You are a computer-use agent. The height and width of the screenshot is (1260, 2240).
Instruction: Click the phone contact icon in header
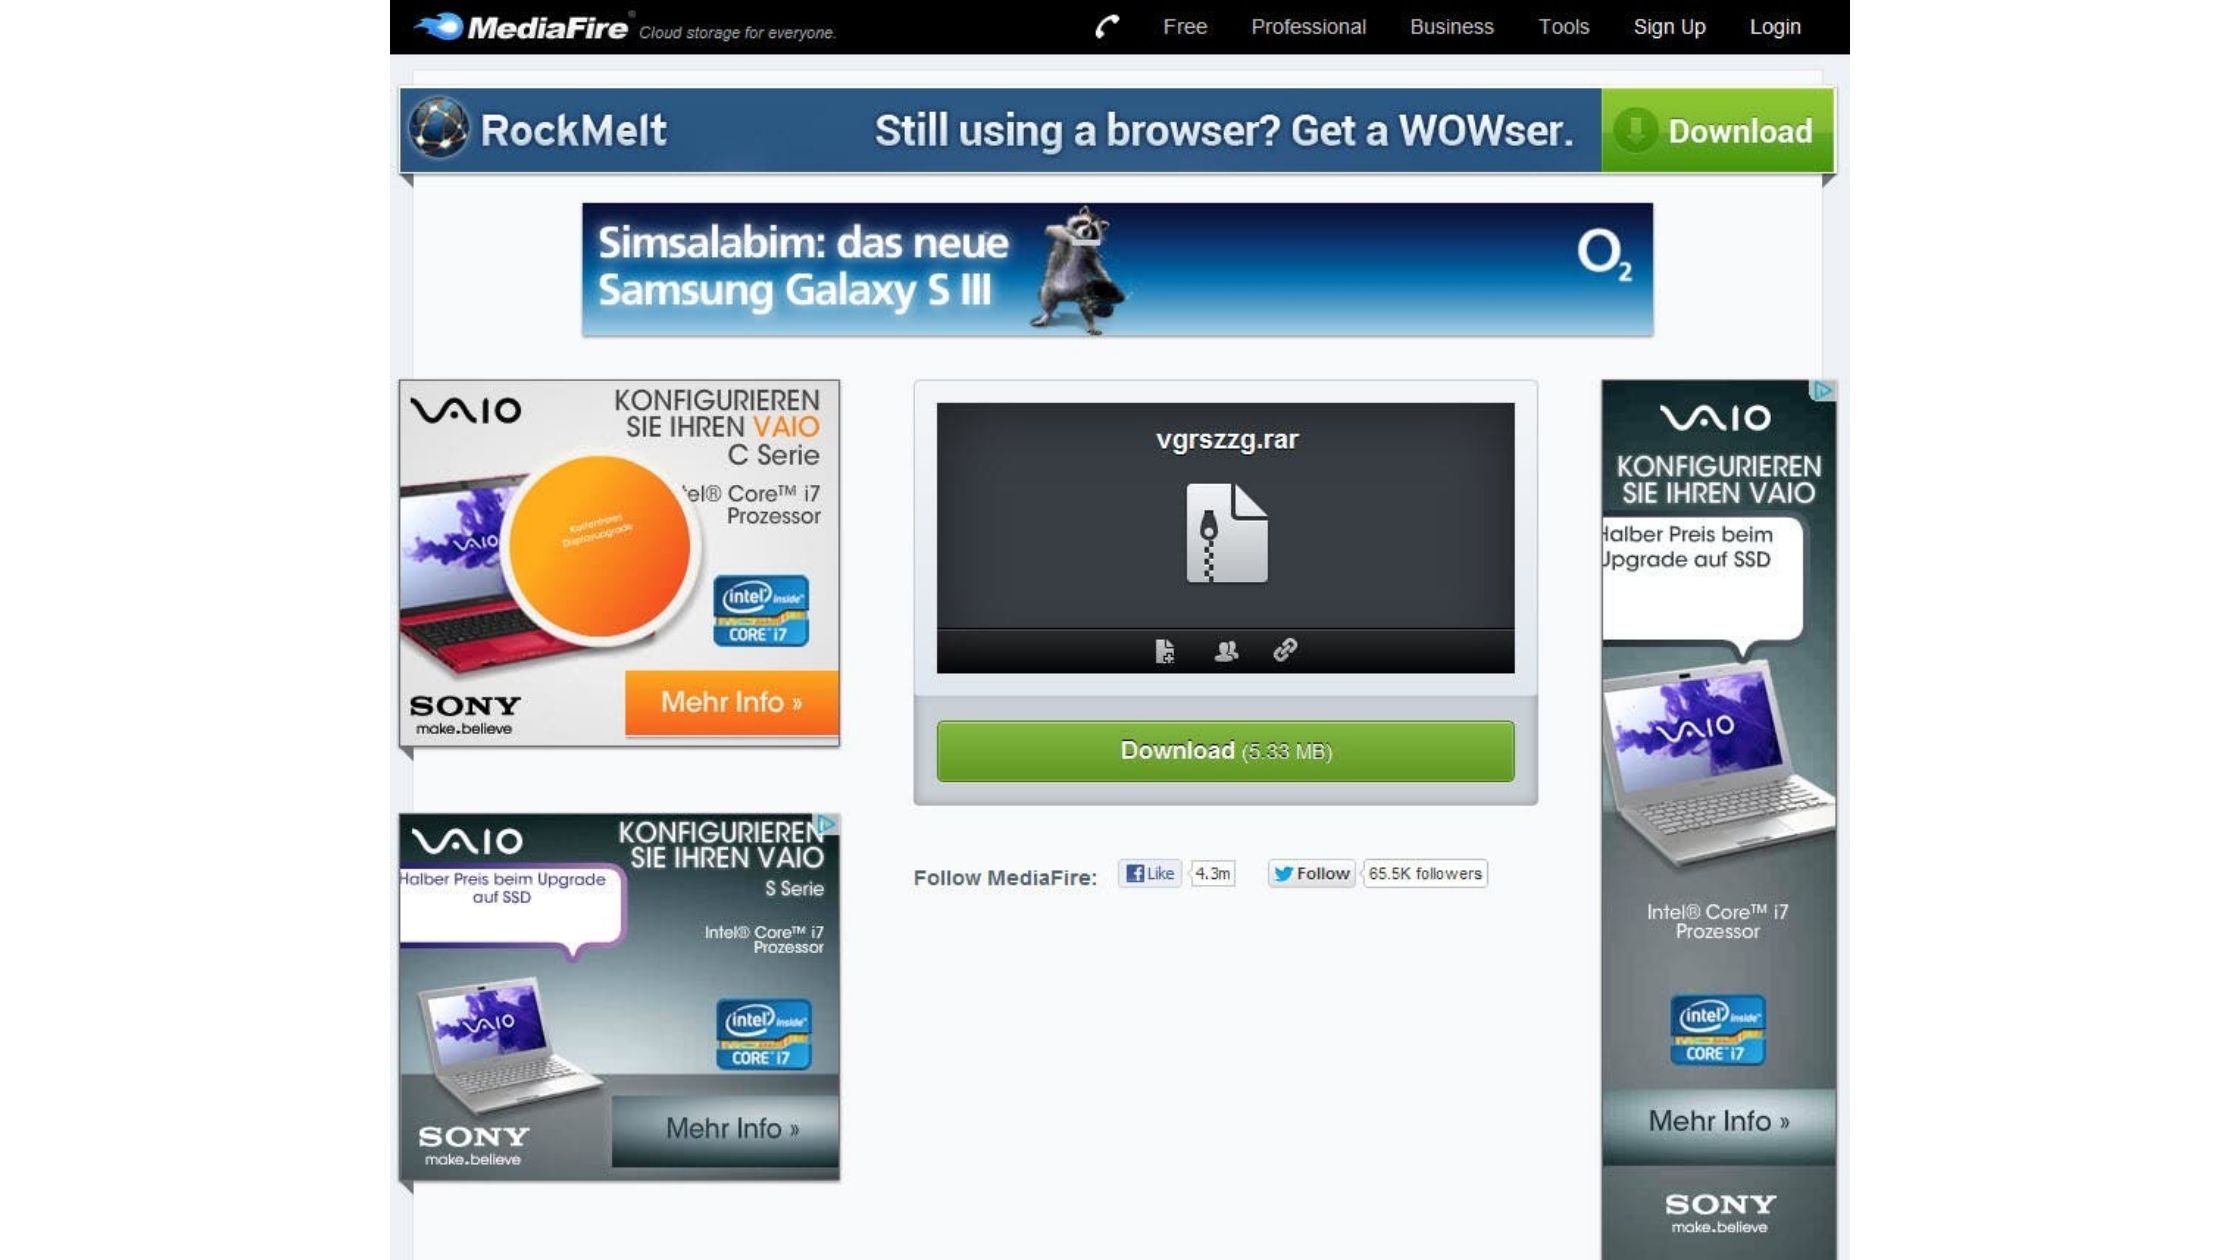1107,27
